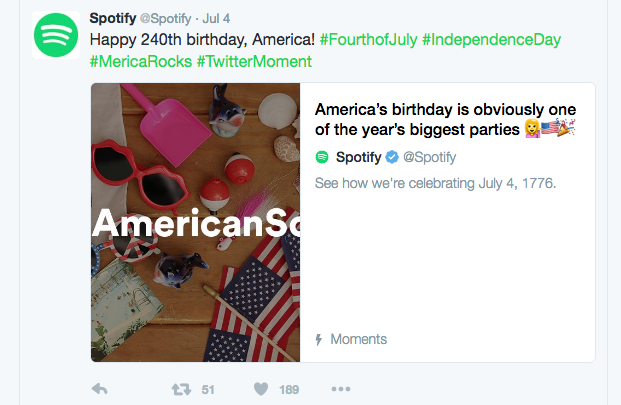Click the Moments lightning bolt icon
The height and width of the screenshot is (405, 621).
[x=319, y=339]
